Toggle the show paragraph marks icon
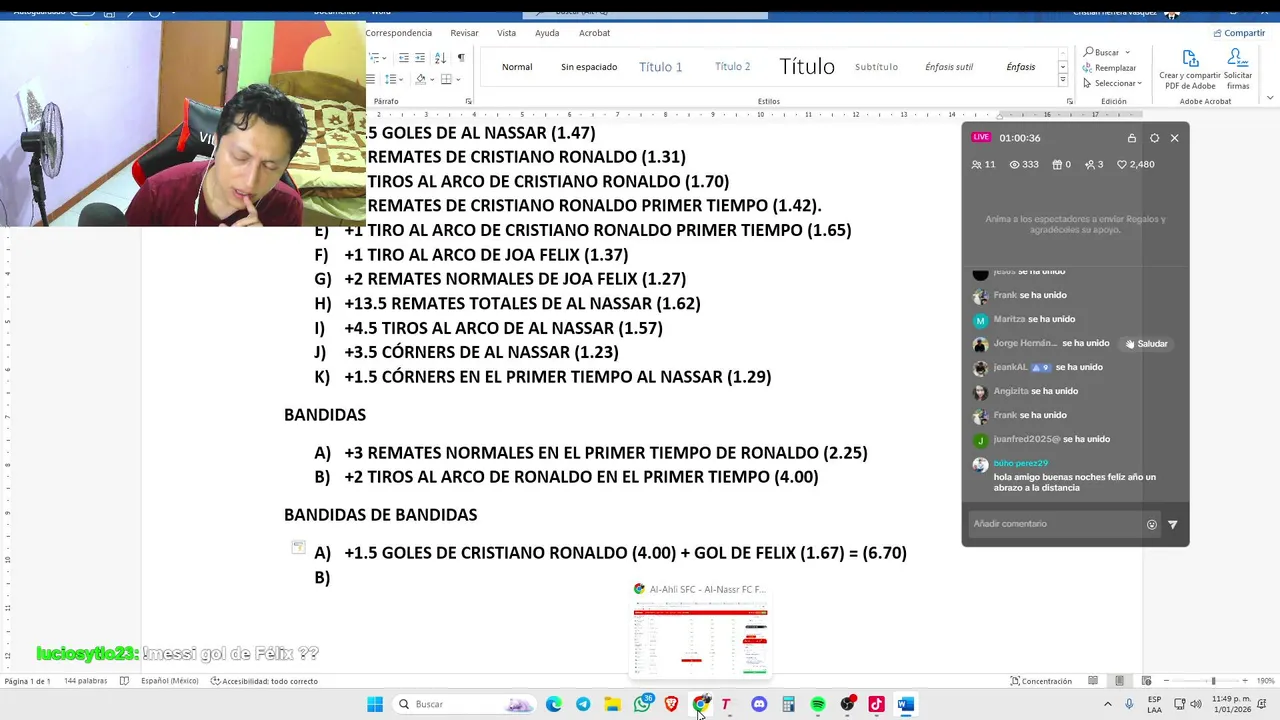The width and height of the screenshot is (1280, 720). 461,58
